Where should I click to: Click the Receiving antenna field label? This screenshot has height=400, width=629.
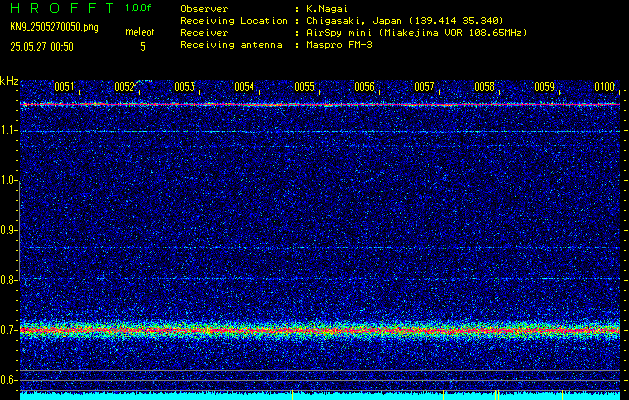pyautogui.click(x=231, y=45)
